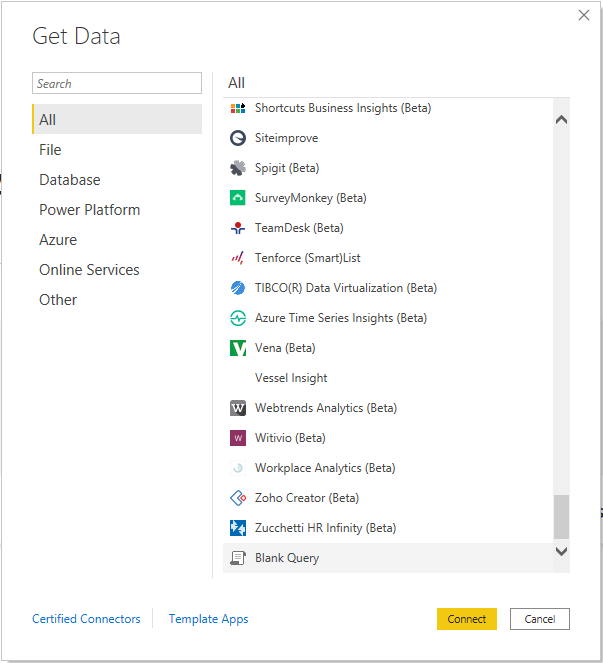The image size is (603, 663).
Task: Click the Spigit puzzle-piece icon
Action: 238,168
